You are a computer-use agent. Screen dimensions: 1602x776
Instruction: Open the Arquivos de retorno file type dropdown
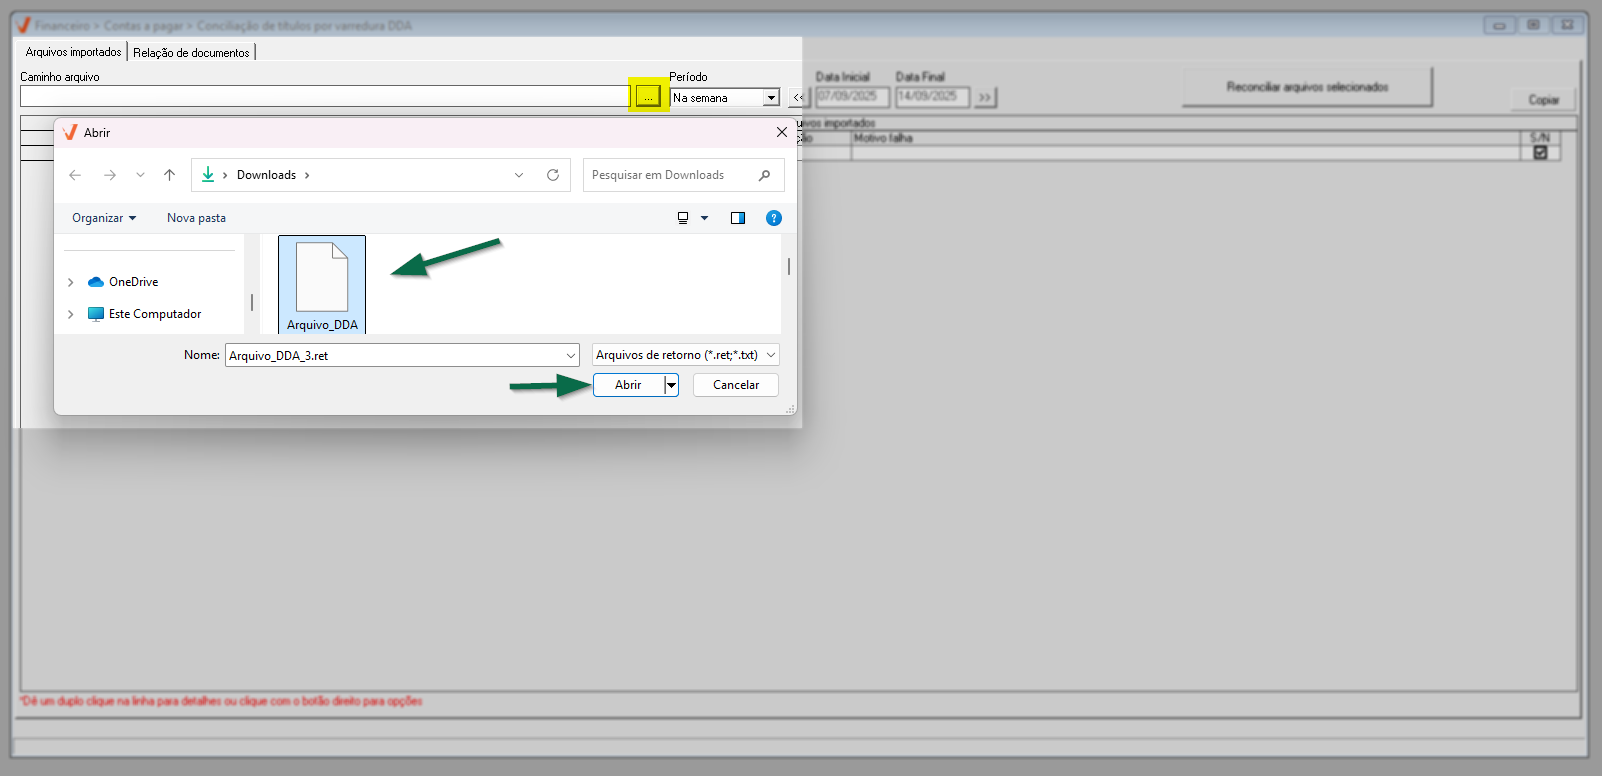(x=685, y=355)
